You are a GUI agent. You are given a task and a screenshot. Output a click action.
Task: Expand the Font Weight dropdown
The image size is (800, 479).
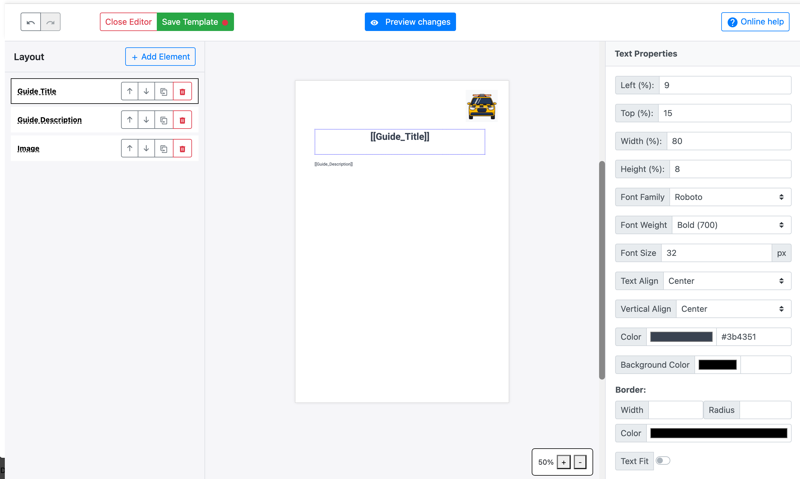point(730,225)
